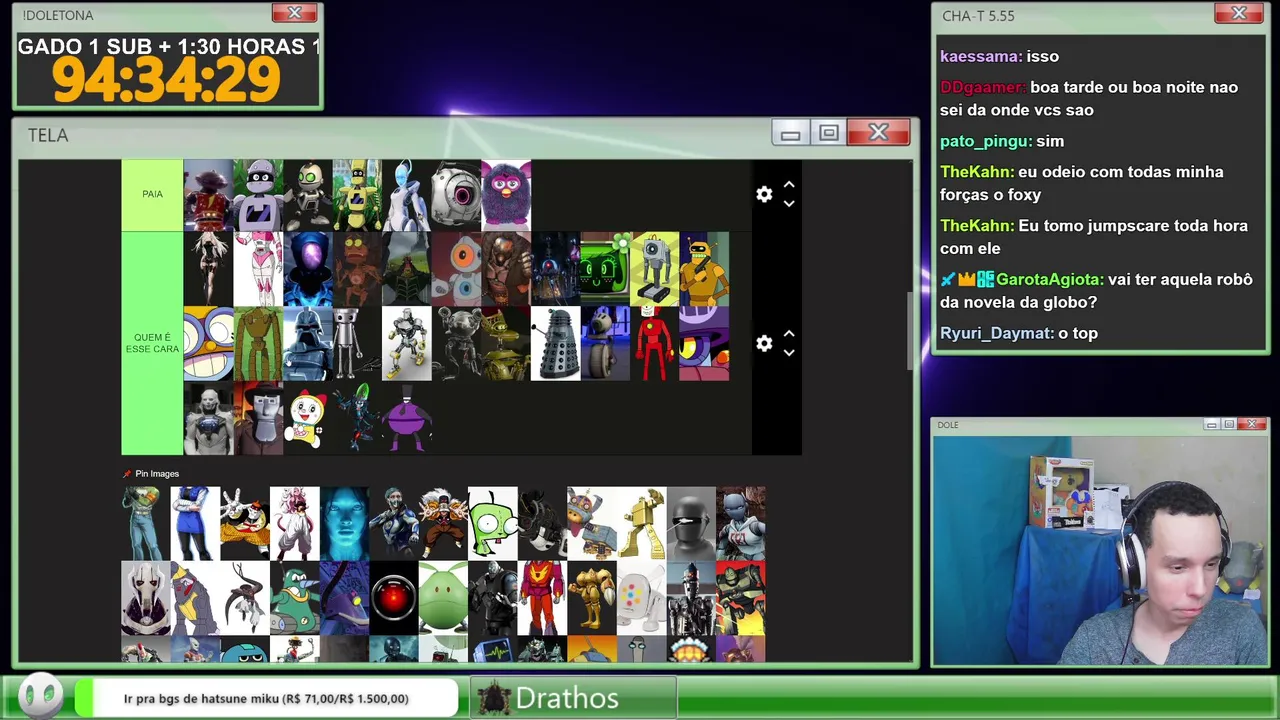This screenshot has width=1280, height=720.
Task: Select the small robot on the yellow background
Action: click(x=655, y=269)
